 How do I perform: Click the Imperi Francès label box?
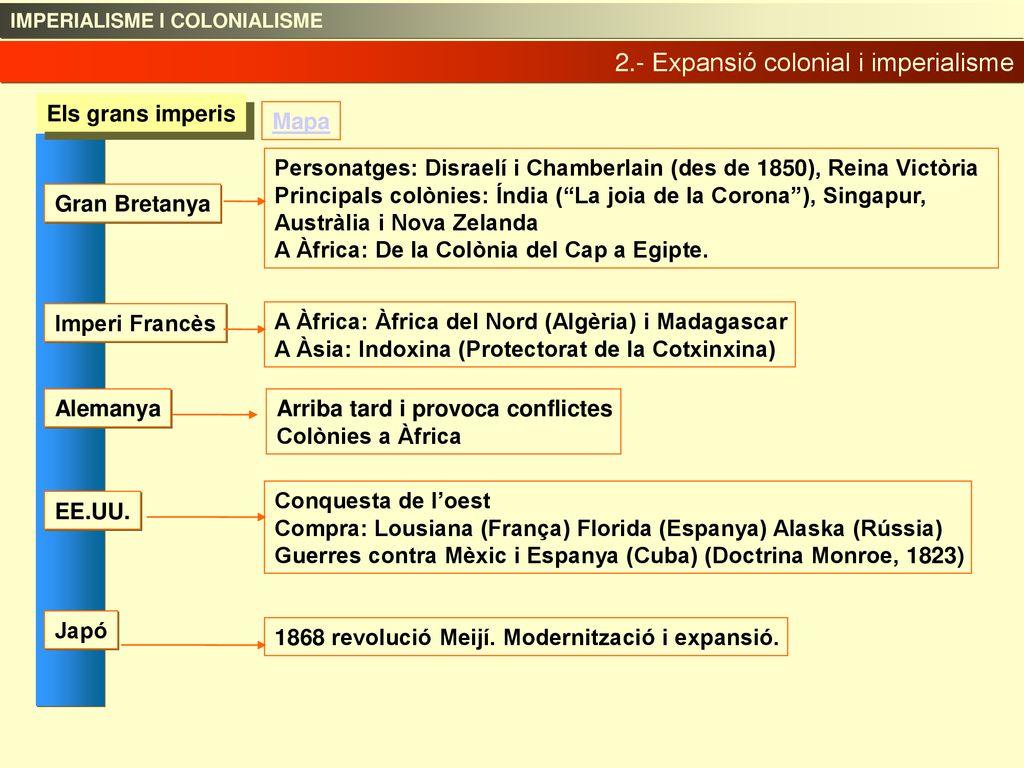[x=135, y=323]
